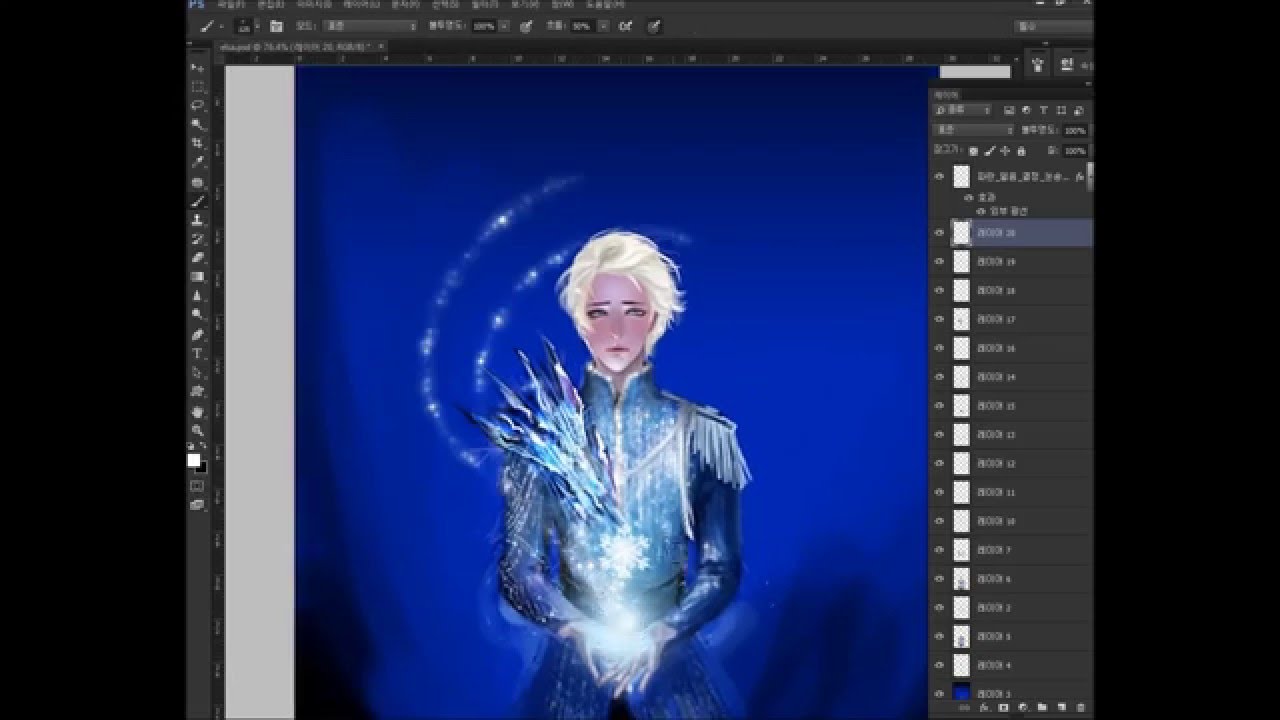Image resolution: width=1280 pixels, height=720 pixels.
Task: Toggle the effects visibility eye under the top layer
Action: pos(969,198)
